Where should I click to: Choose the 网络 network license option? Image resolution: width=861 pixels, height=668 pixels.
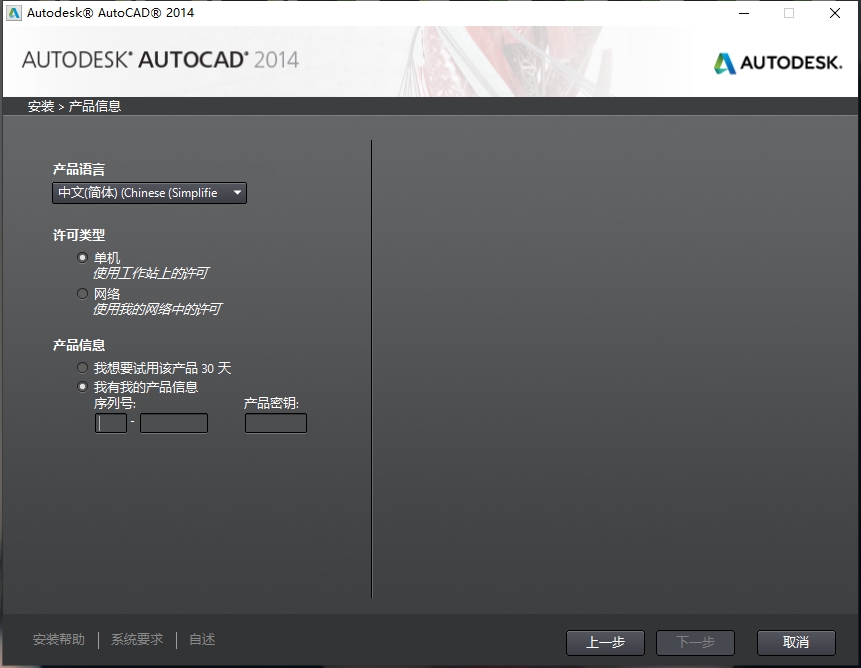[83, 294]
